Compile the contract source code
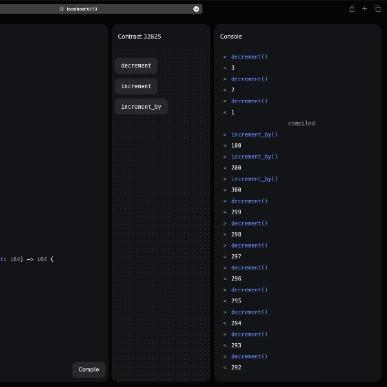 pyautogui.click(x=89, y=369)
